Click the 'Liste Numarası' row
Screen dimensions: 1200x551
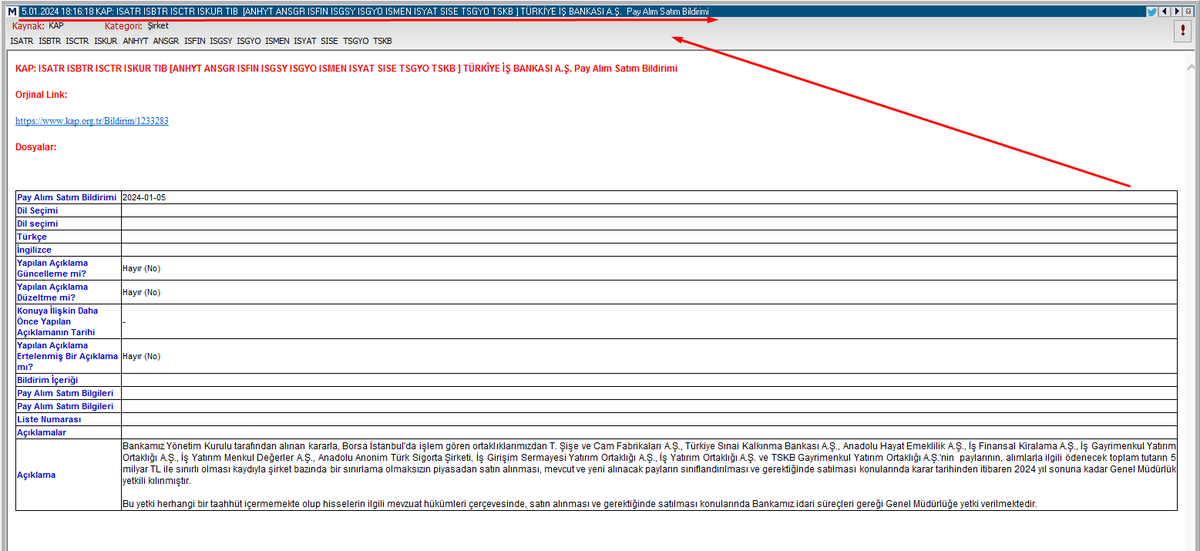pos(596,420)
